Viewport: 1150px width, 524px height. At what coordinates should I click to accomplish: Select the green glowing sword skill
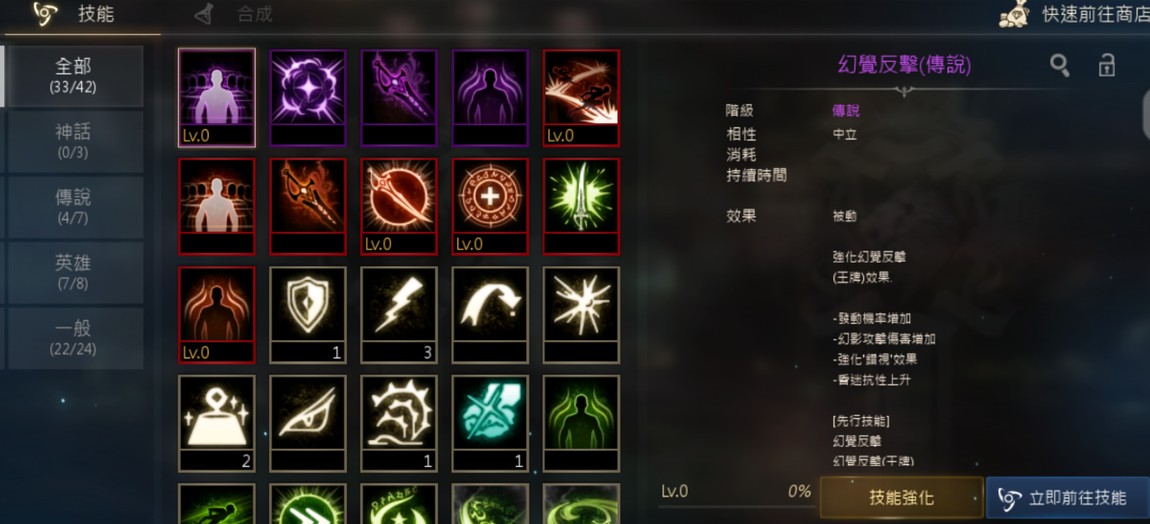(581, 206)
